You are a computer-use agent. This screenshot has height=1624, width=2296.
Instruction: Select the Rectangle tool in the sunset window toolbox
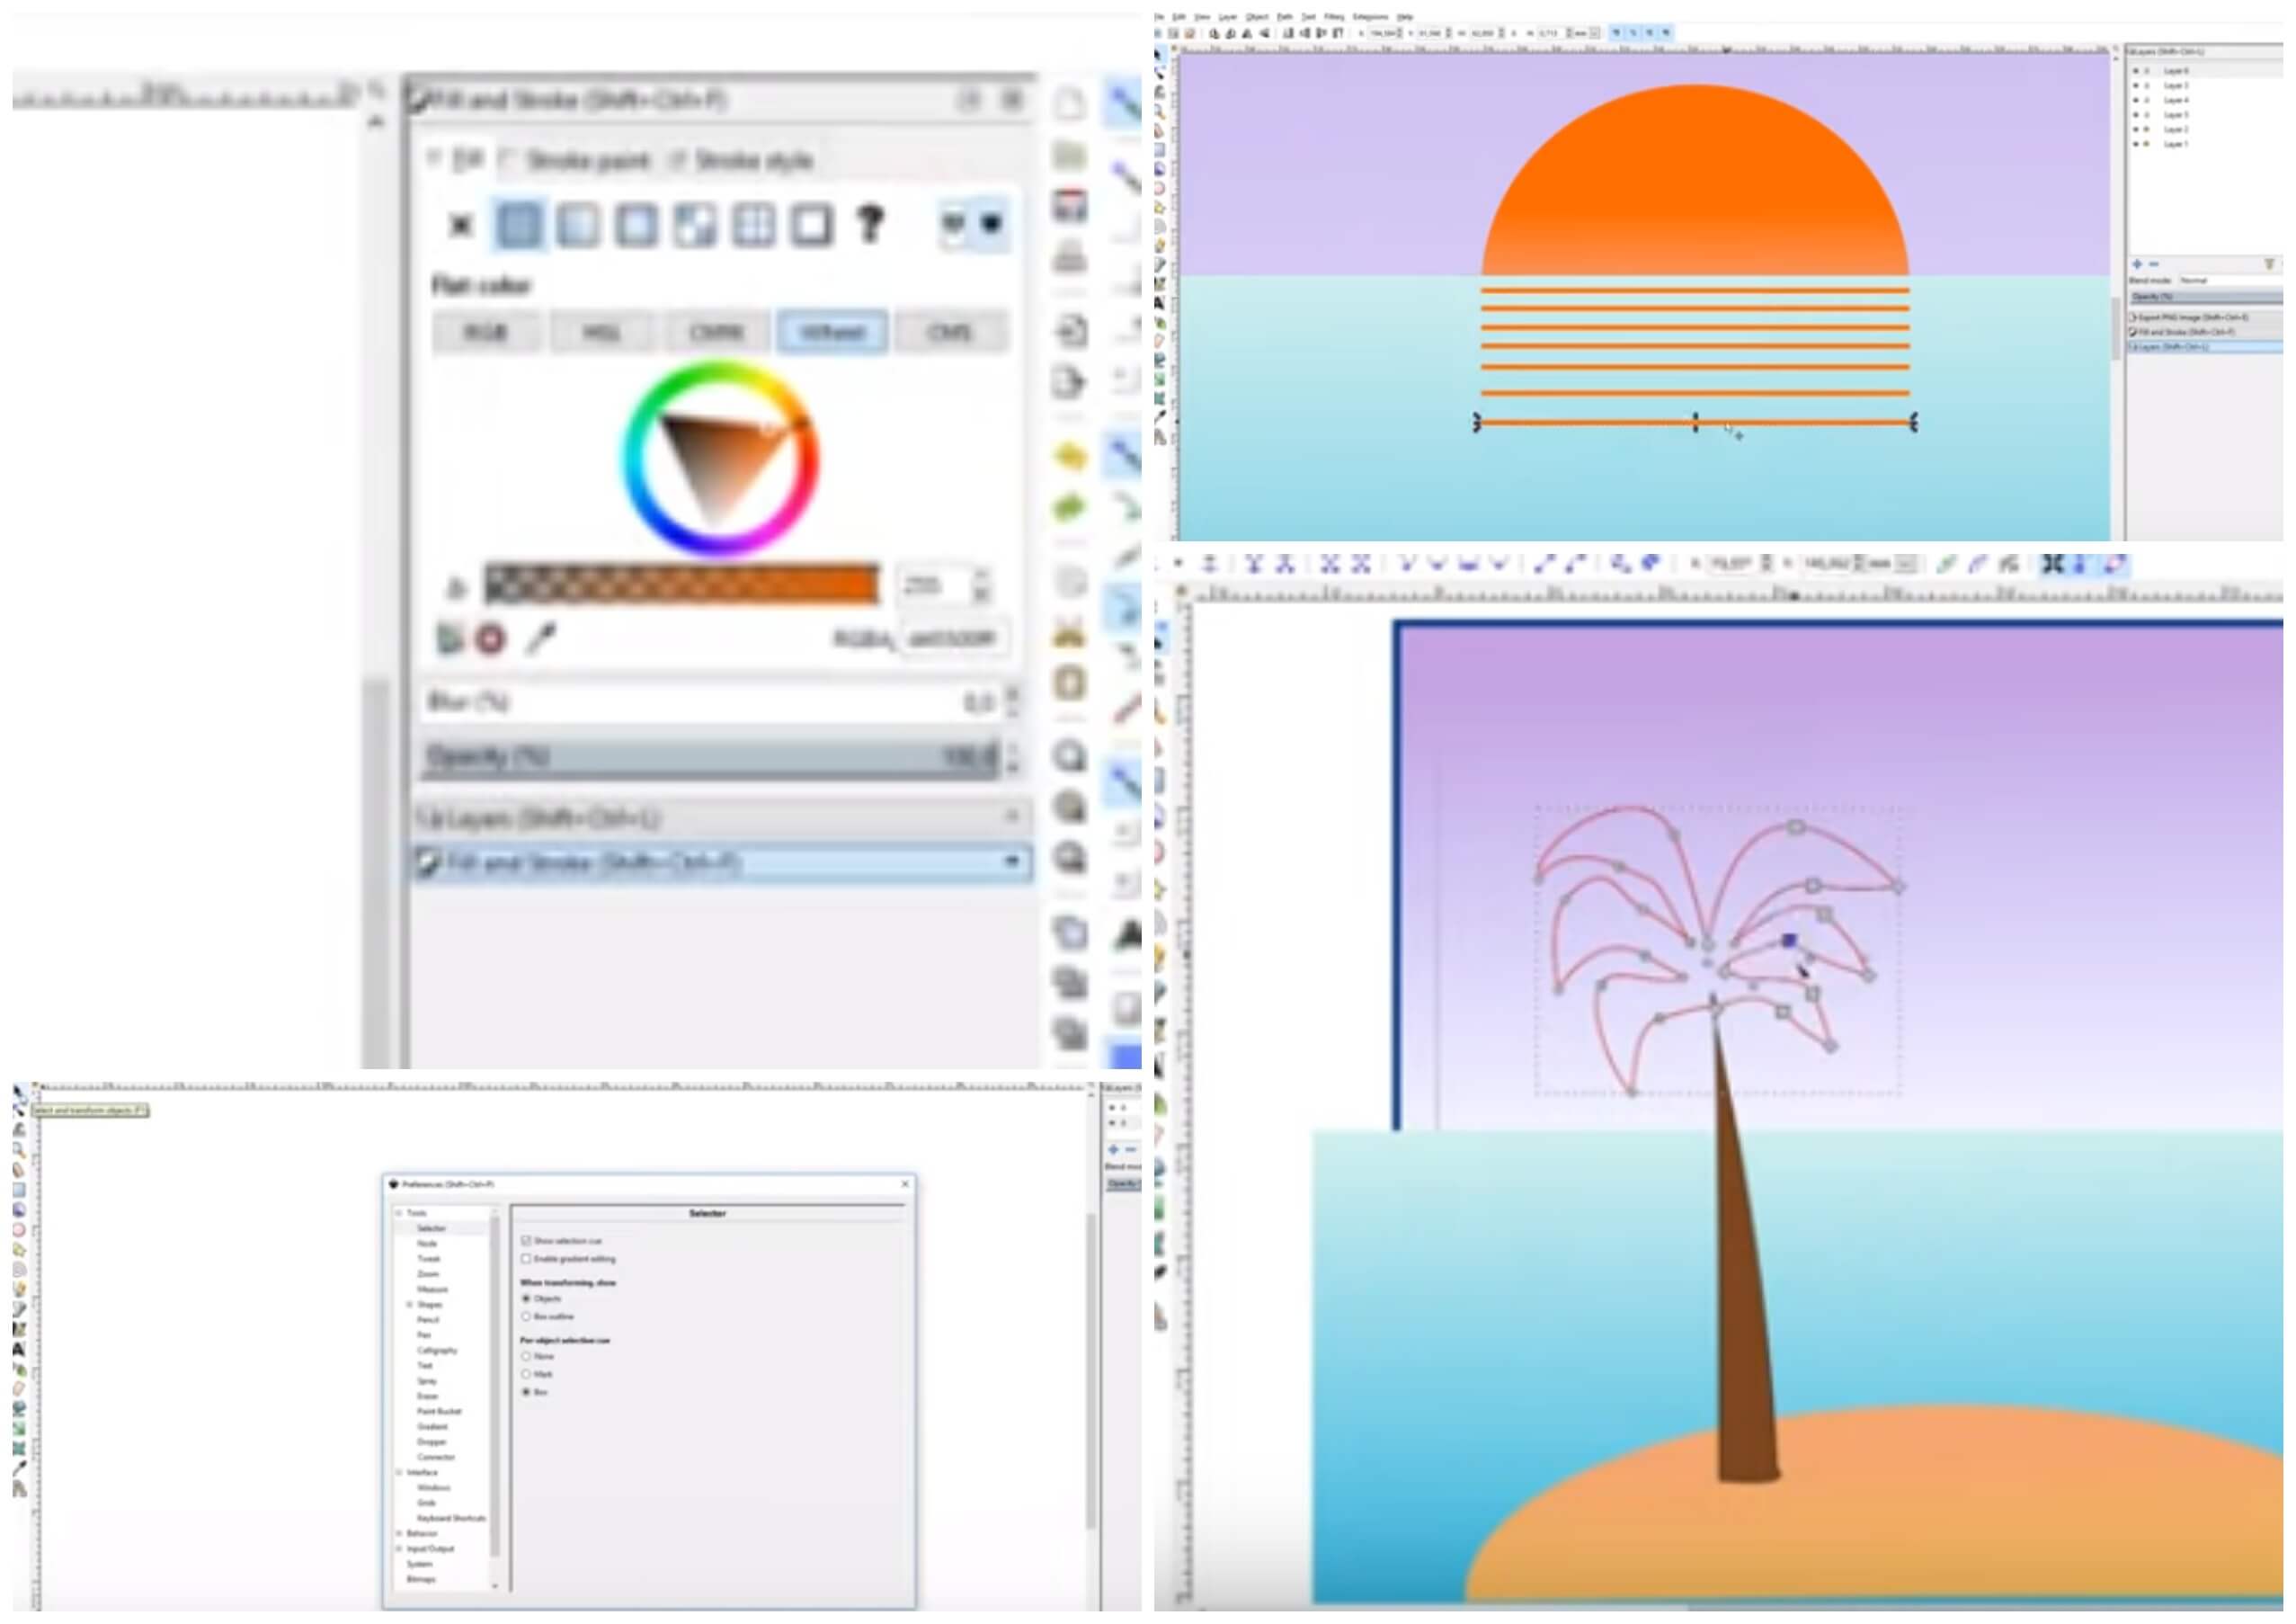[1160, 150]
